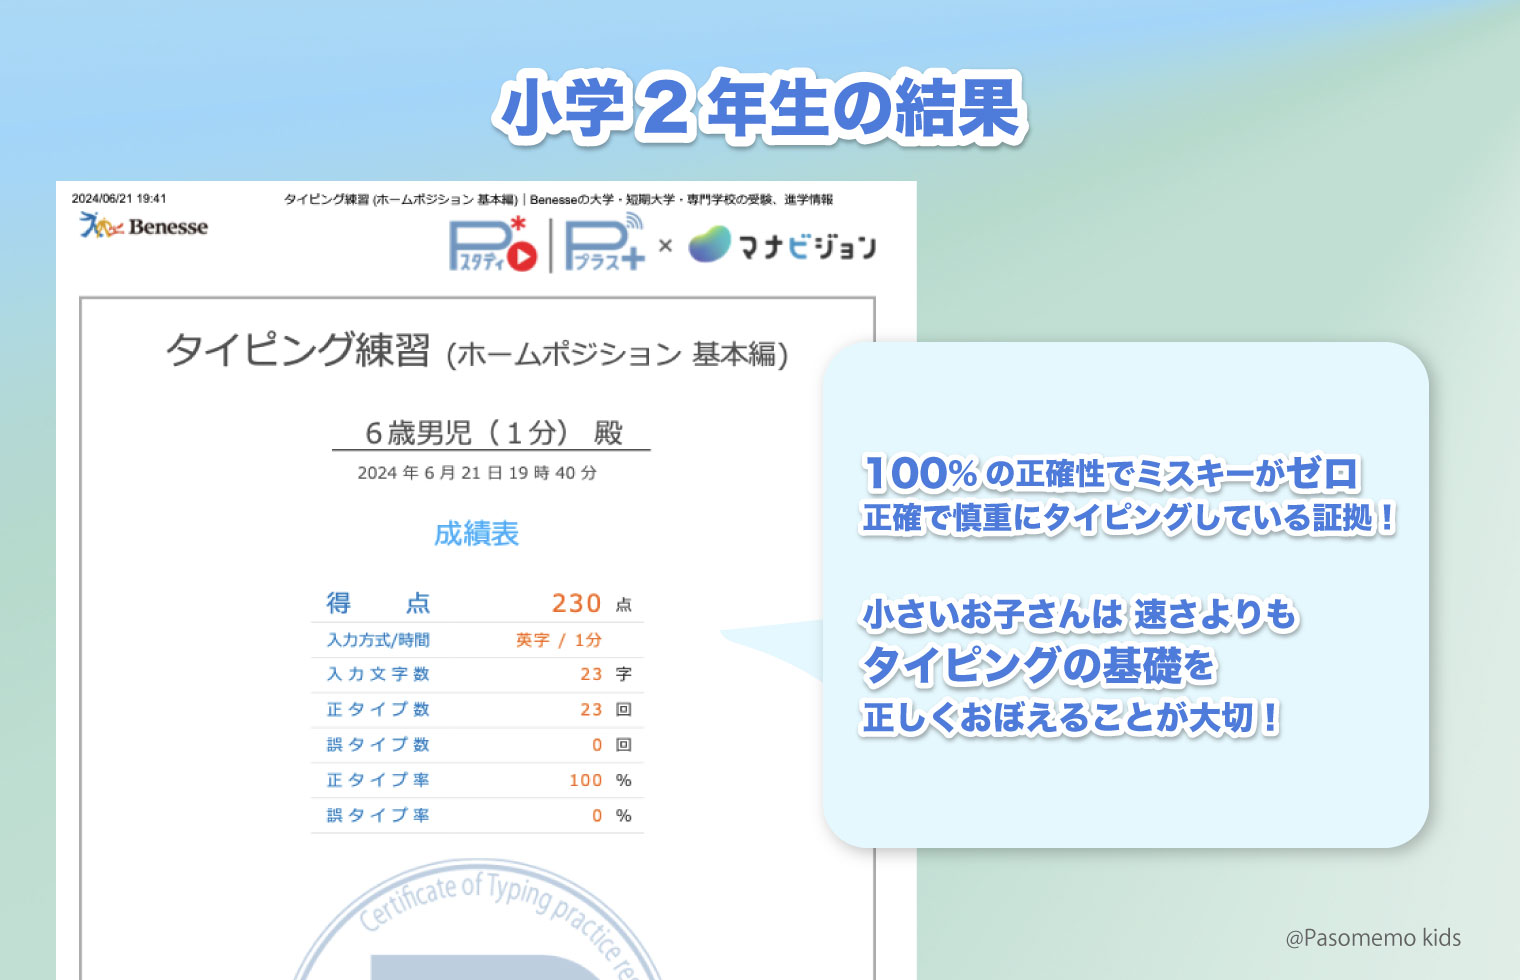Click the score value 230
Viewport: 1520px width, 980px height.
(x=577, y=603)
